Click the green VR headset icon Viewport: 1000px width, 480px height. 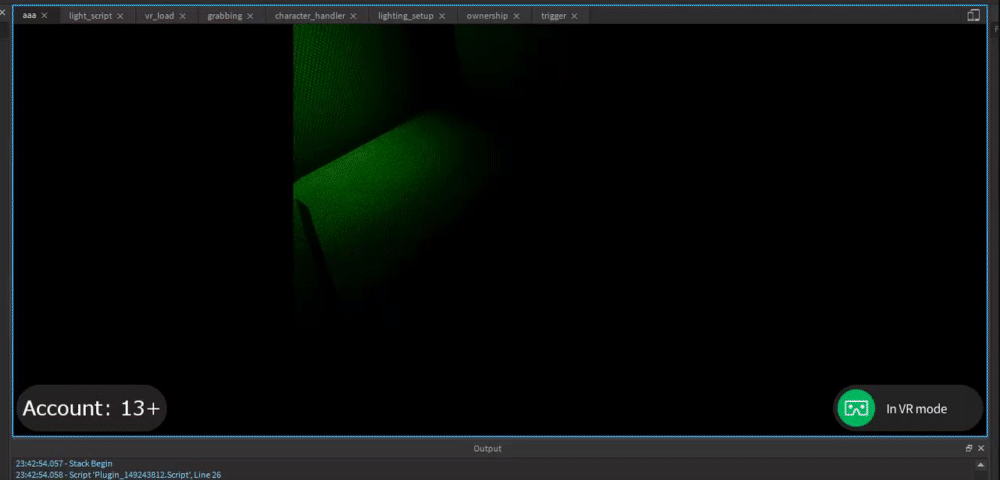tap(856, 409)
